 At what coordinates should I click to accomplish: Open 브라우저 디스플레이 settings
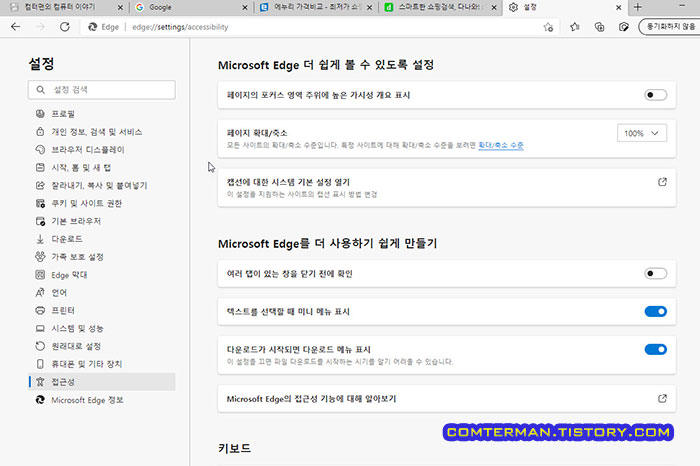tap(102, 150)
